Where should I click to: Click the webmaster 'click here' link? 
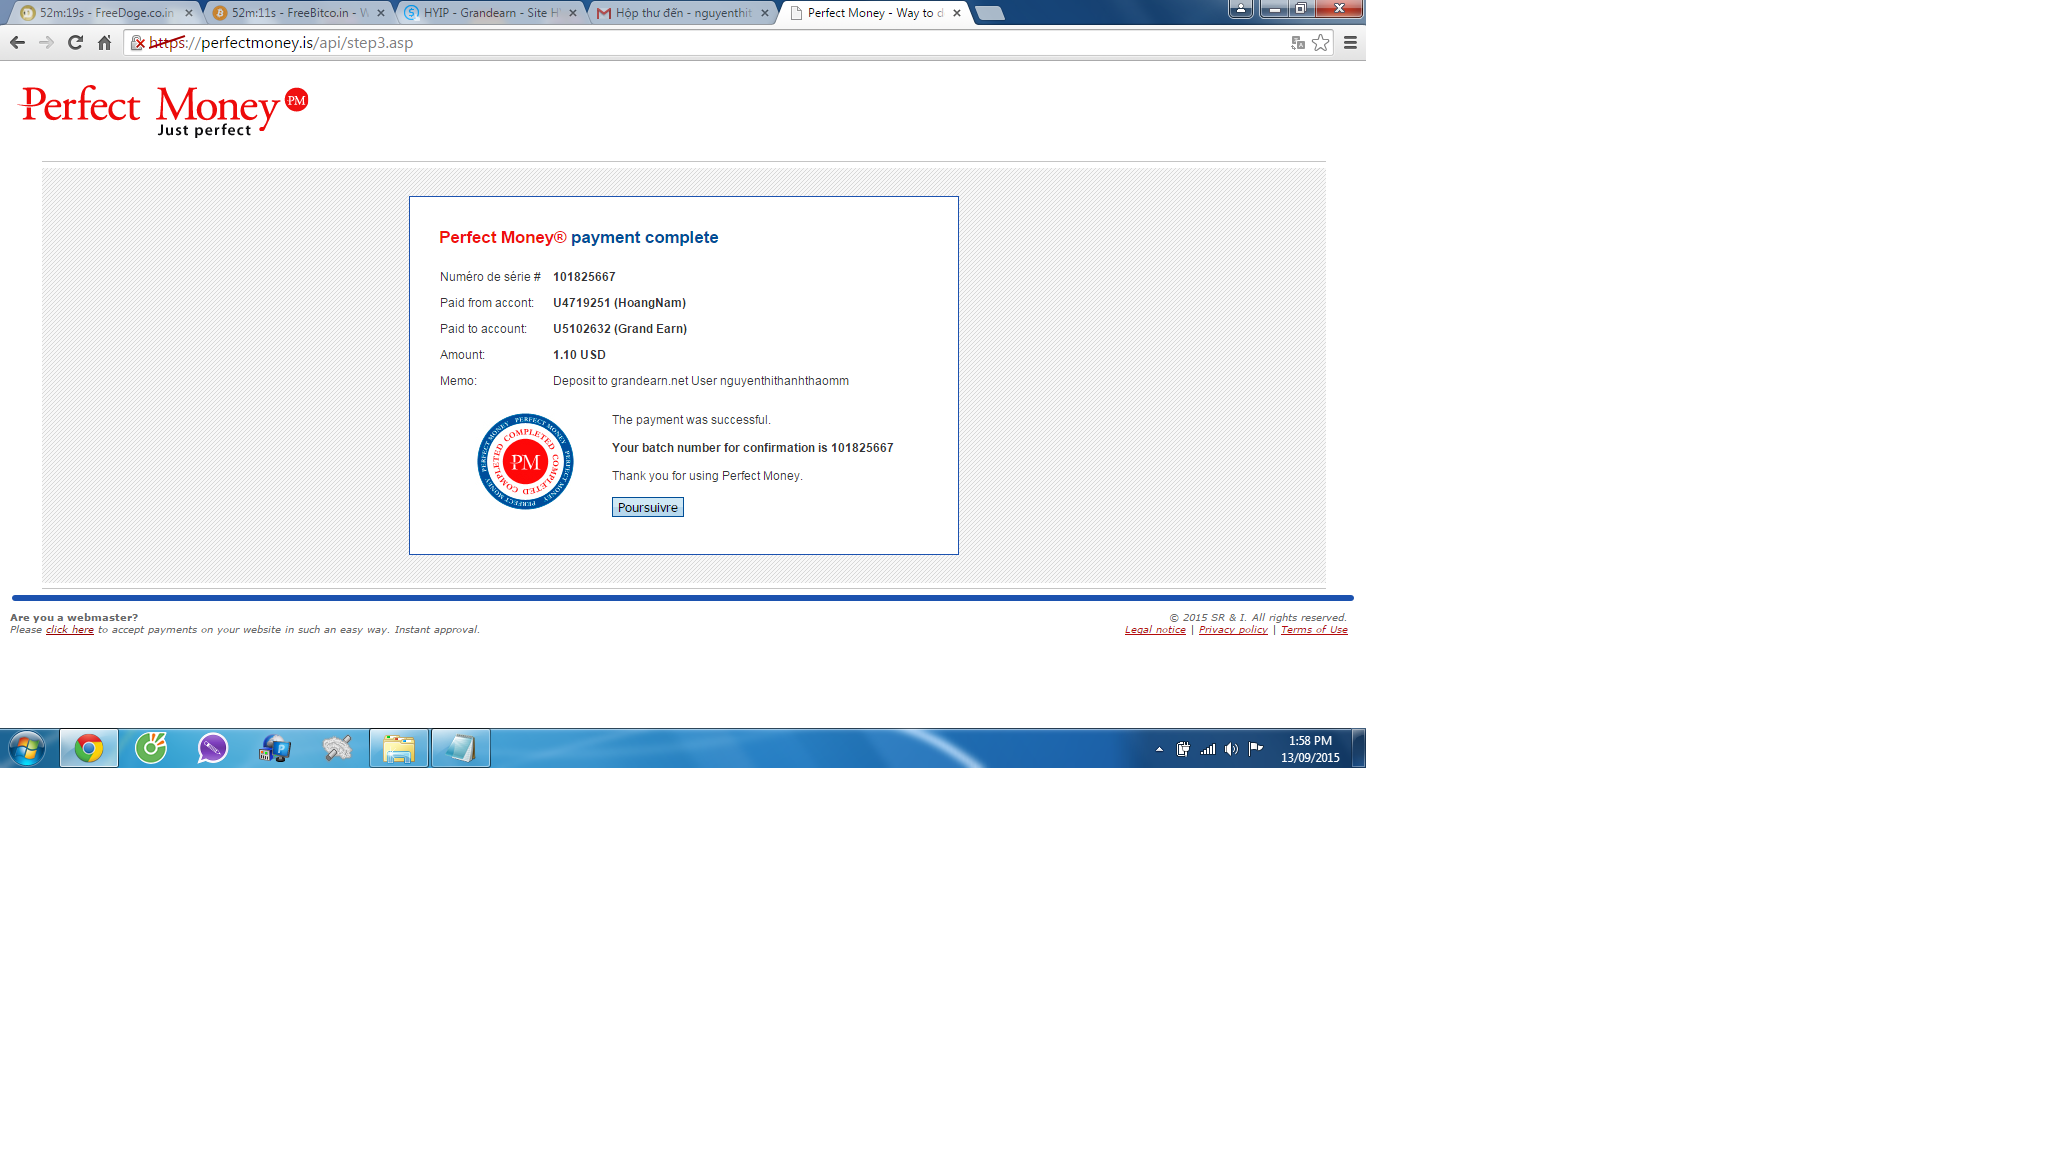pos(70,630)
